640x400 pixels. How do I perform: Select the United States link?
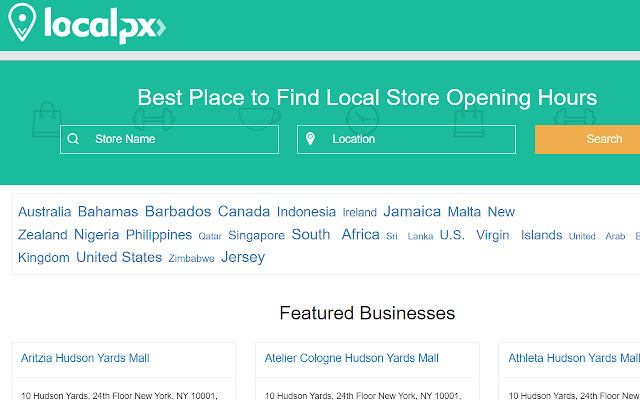(x=119, y=257)
